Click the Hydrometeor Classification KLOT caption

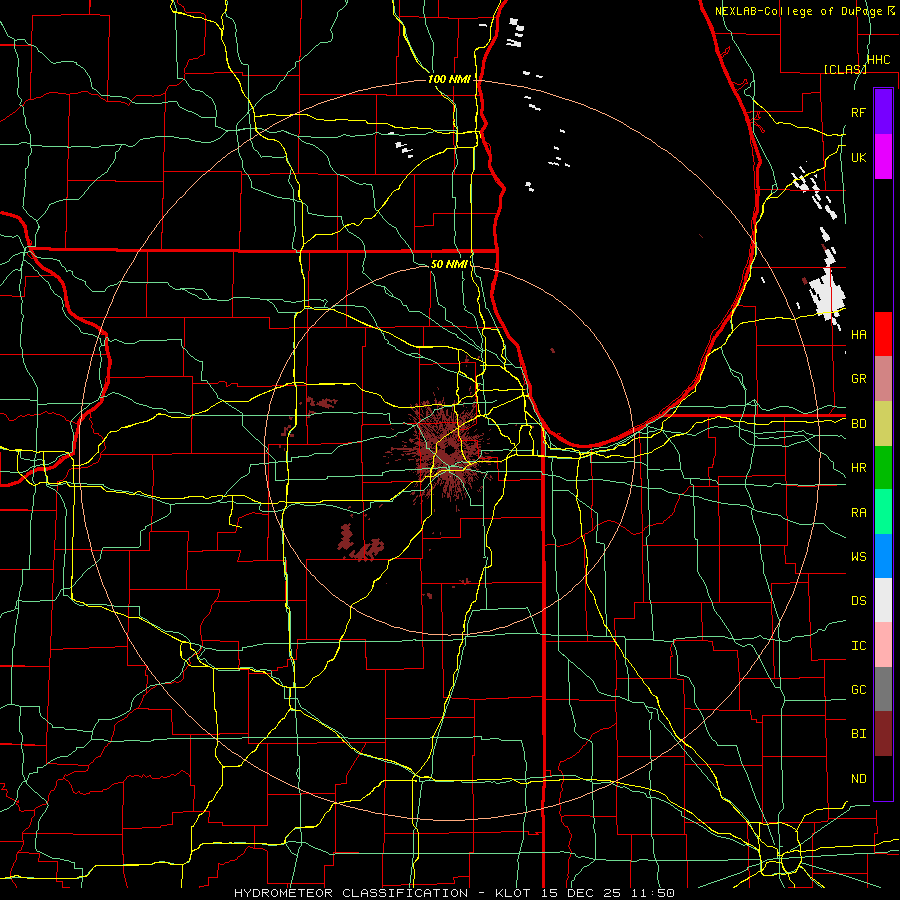click(454, 893)
